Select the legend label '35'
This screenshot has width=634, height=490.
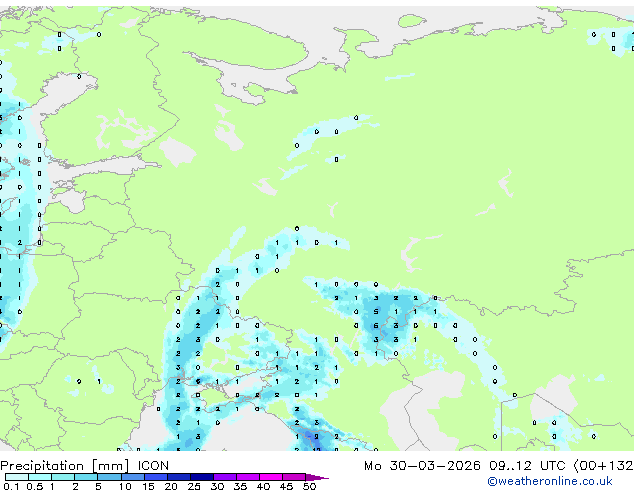(240, 486)
